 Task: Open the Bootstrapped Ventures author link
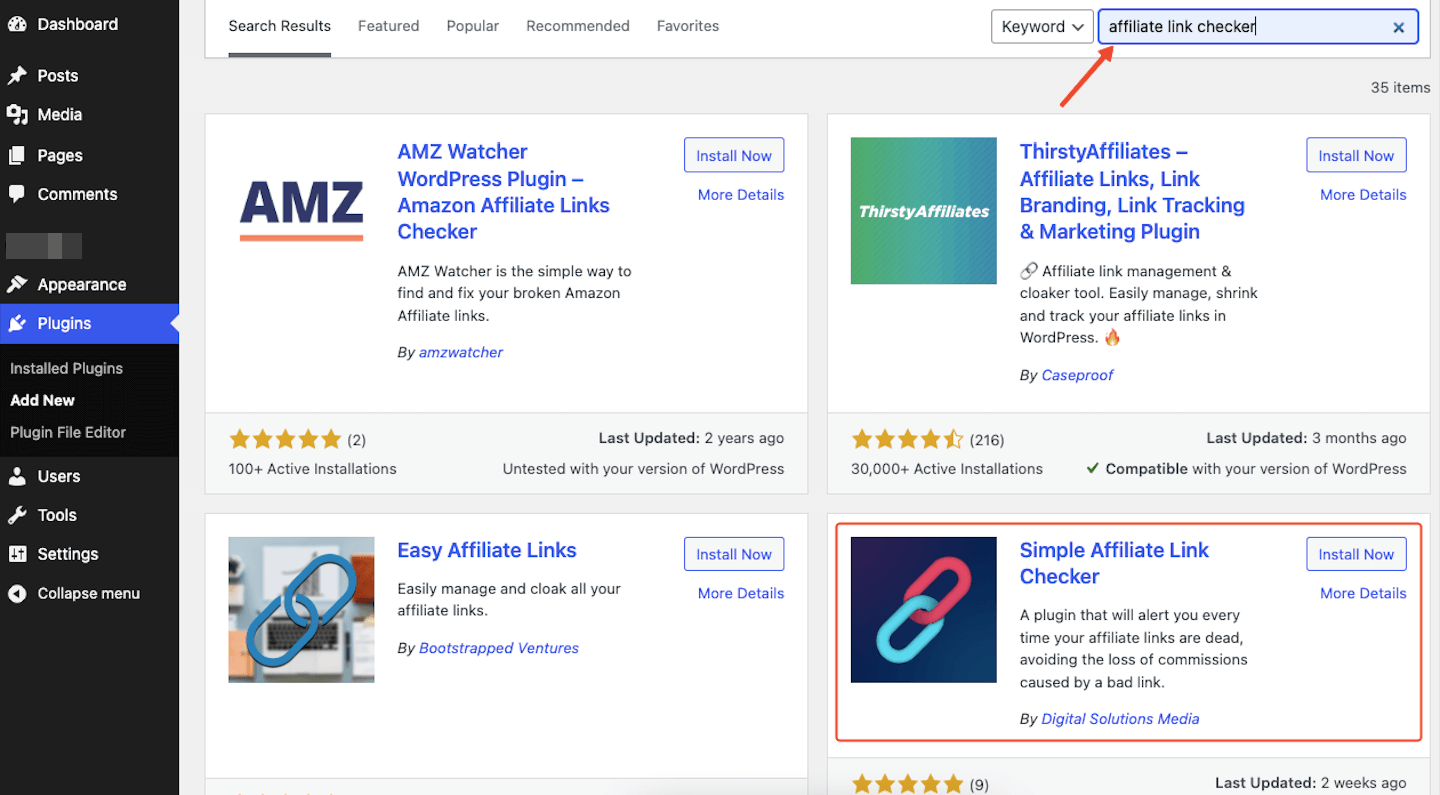click(x=499, y=648)
